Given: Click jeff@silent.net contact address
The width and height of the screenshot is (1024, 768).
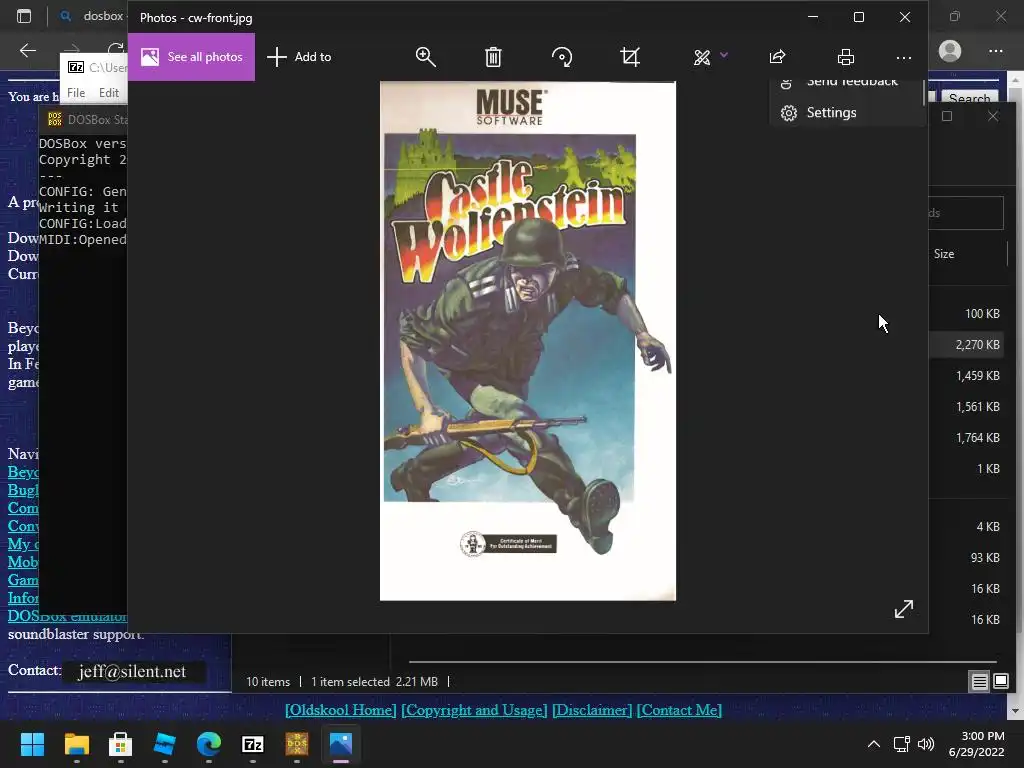Looking at the screenshot, I should click(133, 671).
